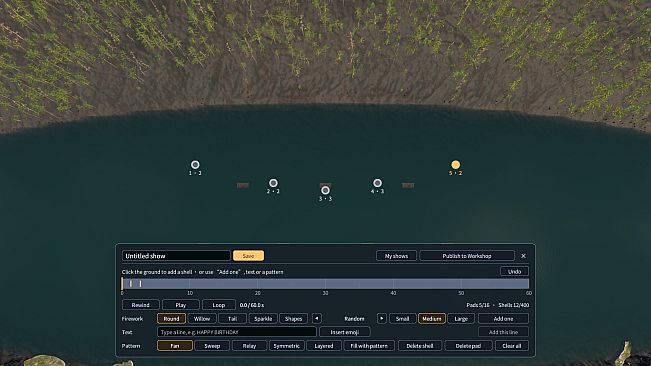
Task: Click timeline at the 30 second mark
Action: pos(325,284)
